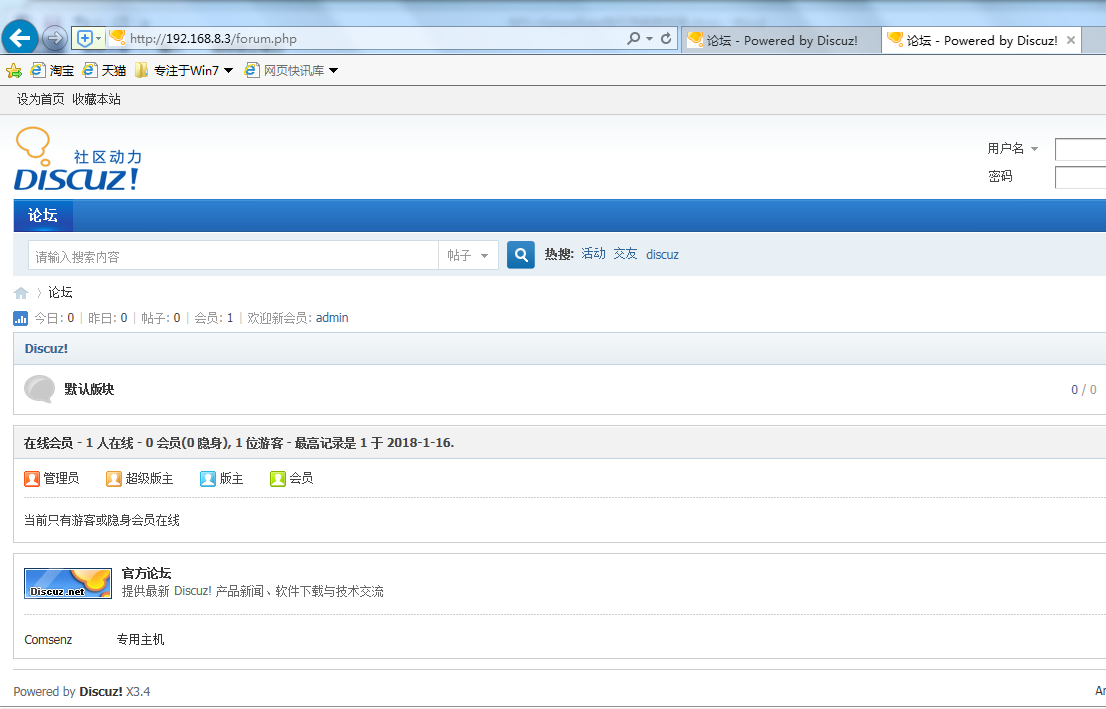
Task: Click hot search link 交友
Action: [x=625, y=253]
